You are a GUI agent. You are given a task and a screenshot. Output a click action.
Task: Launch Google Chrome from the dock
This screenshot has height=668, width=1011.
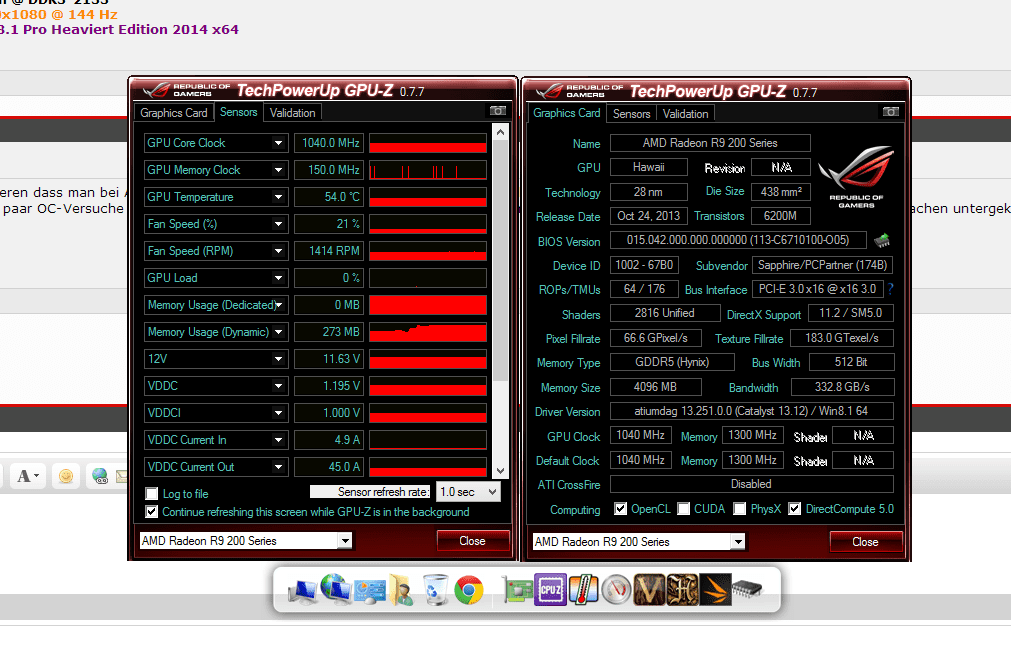pos(469,590)
